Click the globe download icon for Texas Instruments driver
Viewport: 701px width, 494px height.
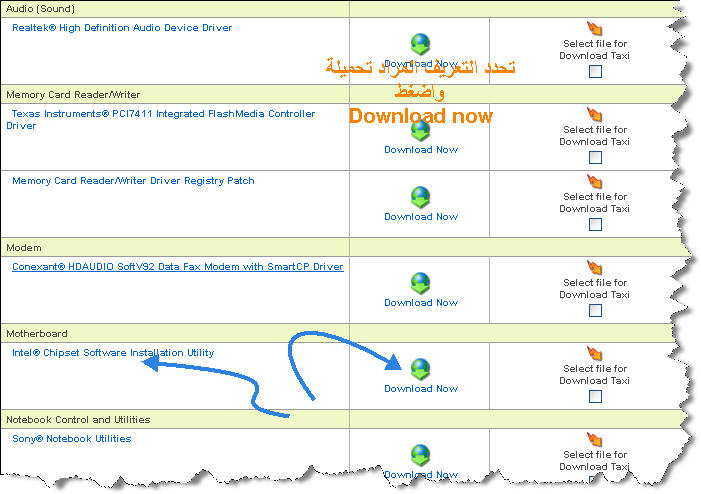click(x=420, y=131)
